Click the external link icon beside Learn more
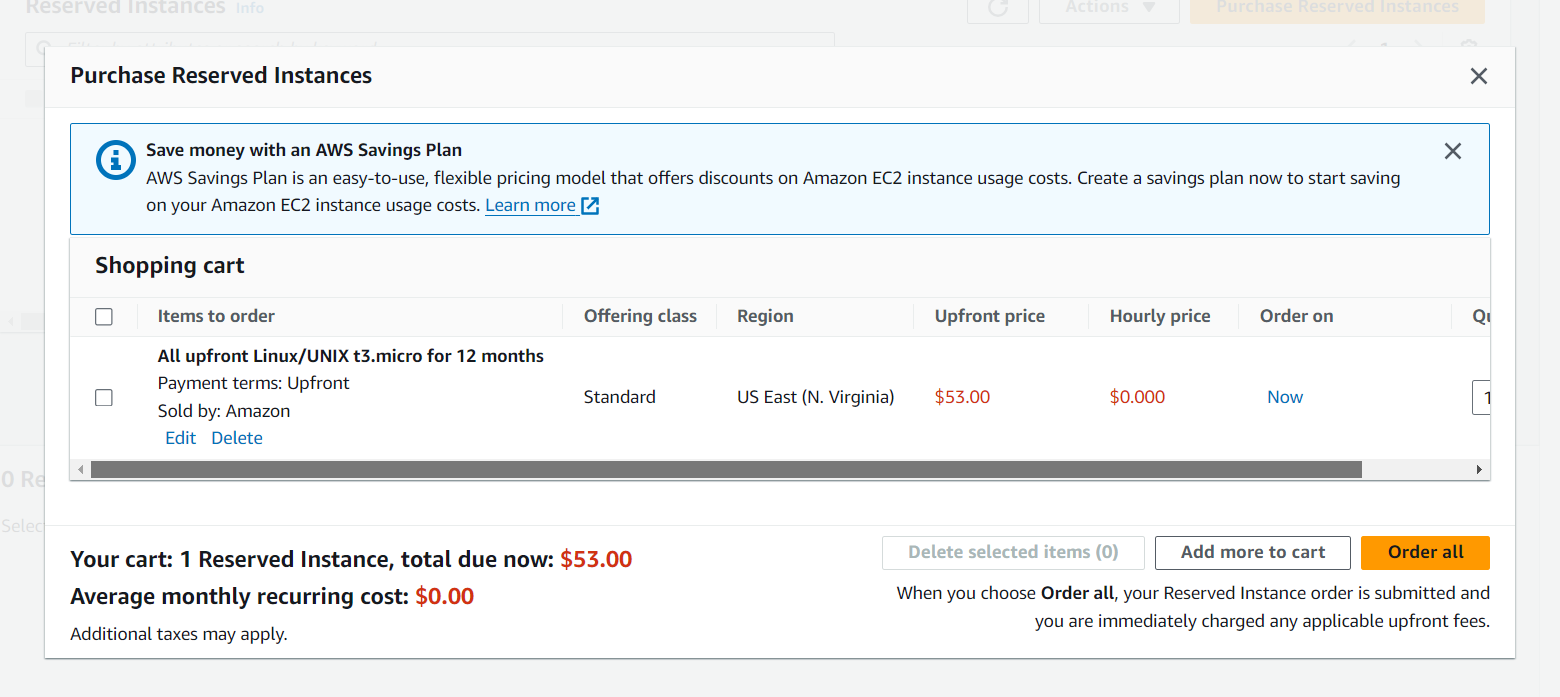The height and width of the screenshot is (697, 1560). 590,206
